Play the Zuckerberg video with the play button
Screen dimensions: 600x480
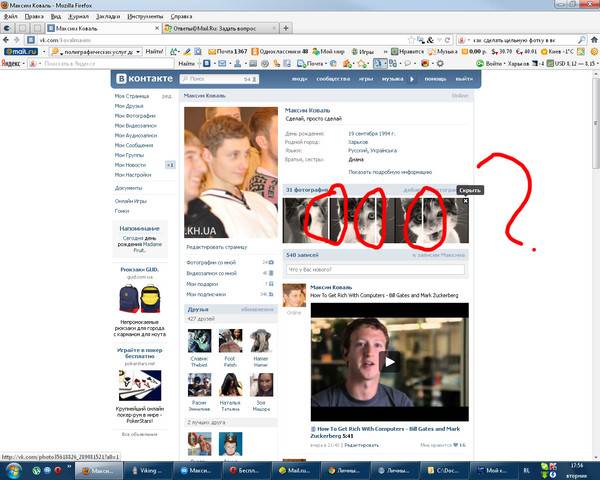pyautogui.click(x=390, y=362)
